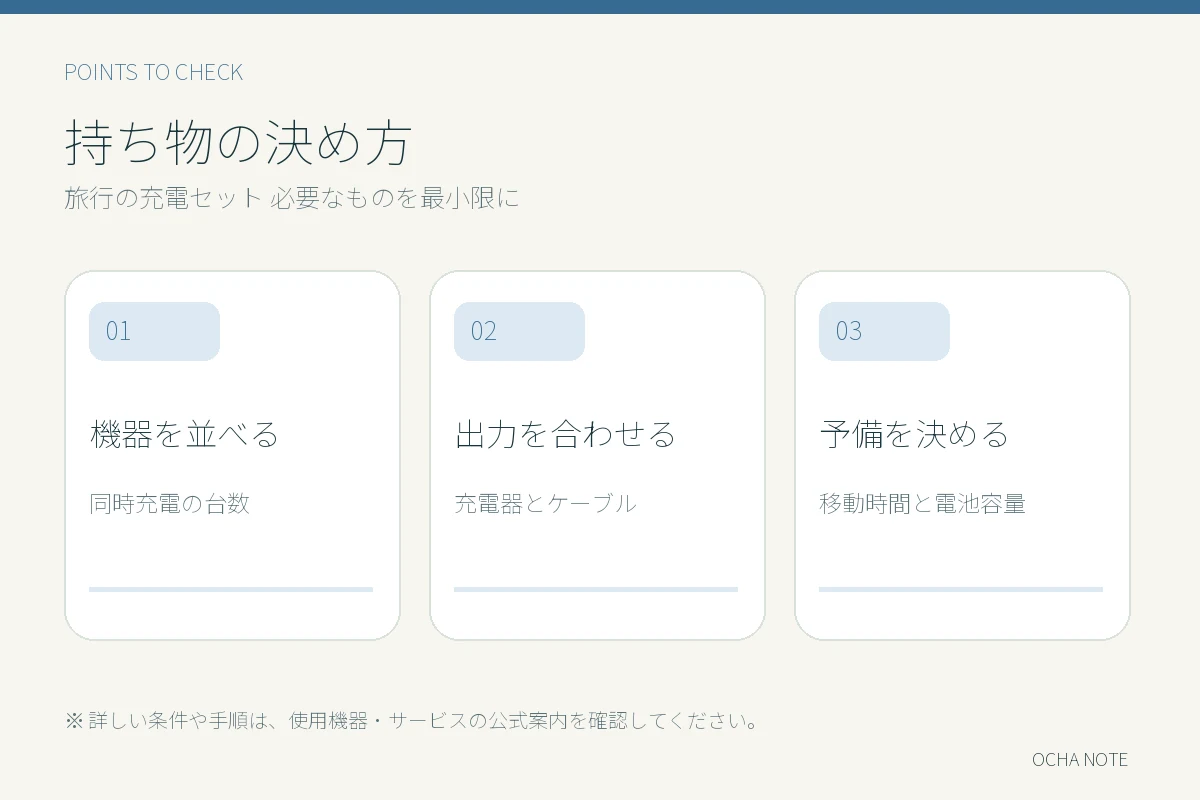Click the text 移動時間と電池容量
Image resolution: width=1200 pixels, height=800 pixels.
(x=923, y=503)
